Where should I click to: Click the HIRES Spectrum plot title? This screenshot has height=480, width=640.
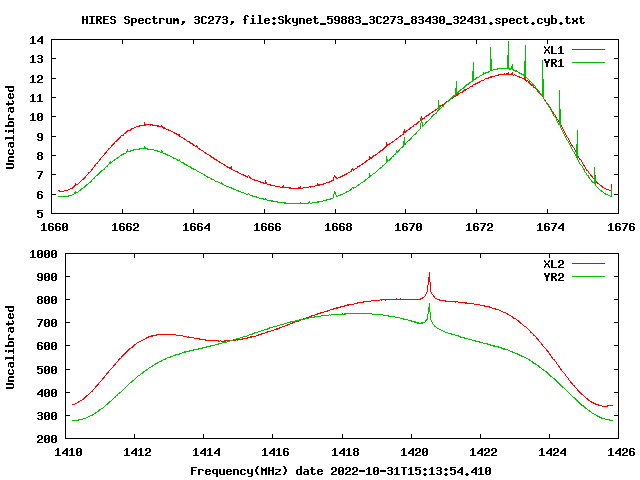[x=333, y=20]
